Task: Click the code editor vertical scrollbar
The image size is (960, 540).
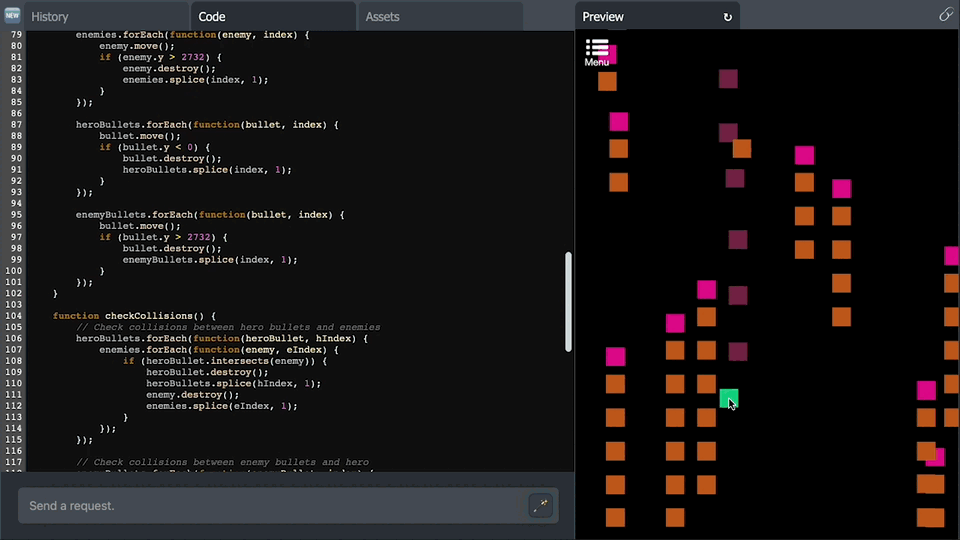Action: click(568, 301)
